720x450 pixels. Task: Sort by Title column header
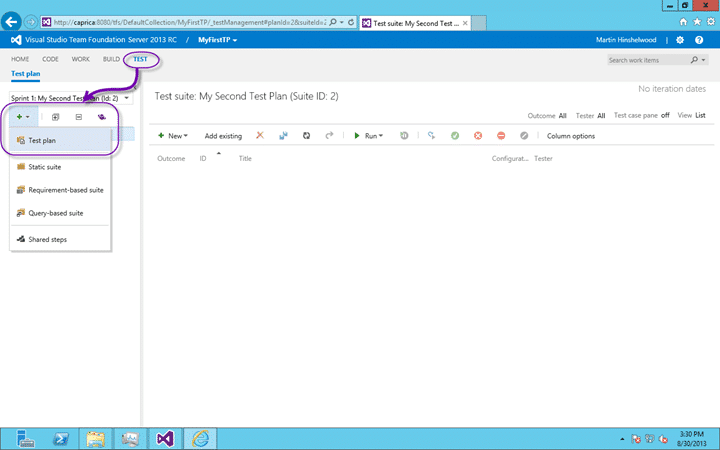coord(245,158)
